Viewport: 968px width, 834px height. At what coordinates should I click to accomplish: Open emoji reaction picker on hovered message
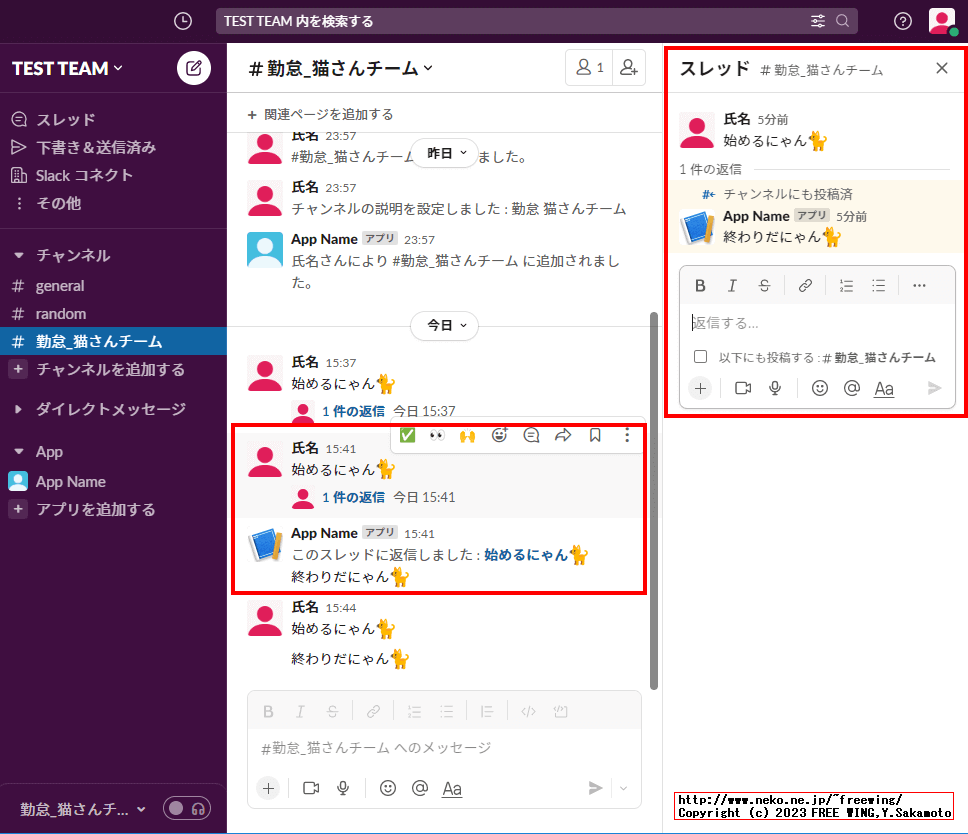(499, 435)
